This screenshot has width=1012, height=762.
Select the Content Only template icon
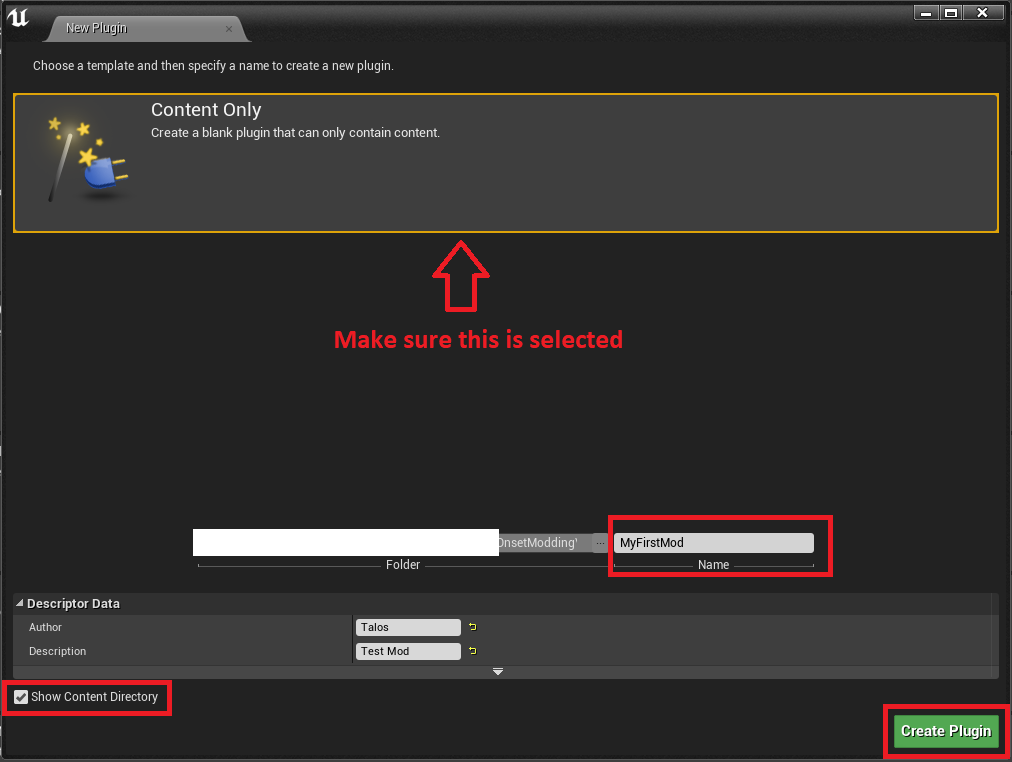[87, 159]
